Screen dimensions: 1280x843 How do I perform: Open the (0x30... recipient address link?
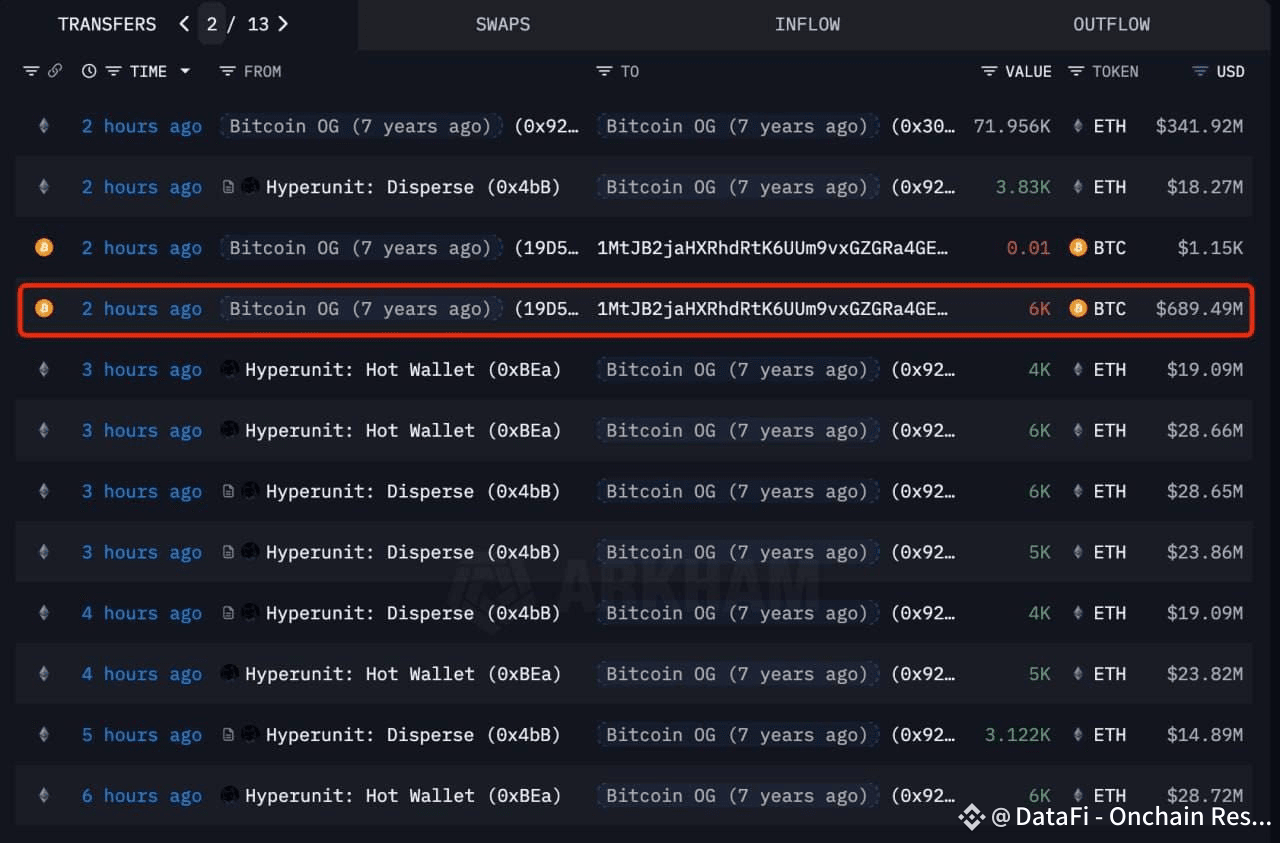click(x=923, y=126)
